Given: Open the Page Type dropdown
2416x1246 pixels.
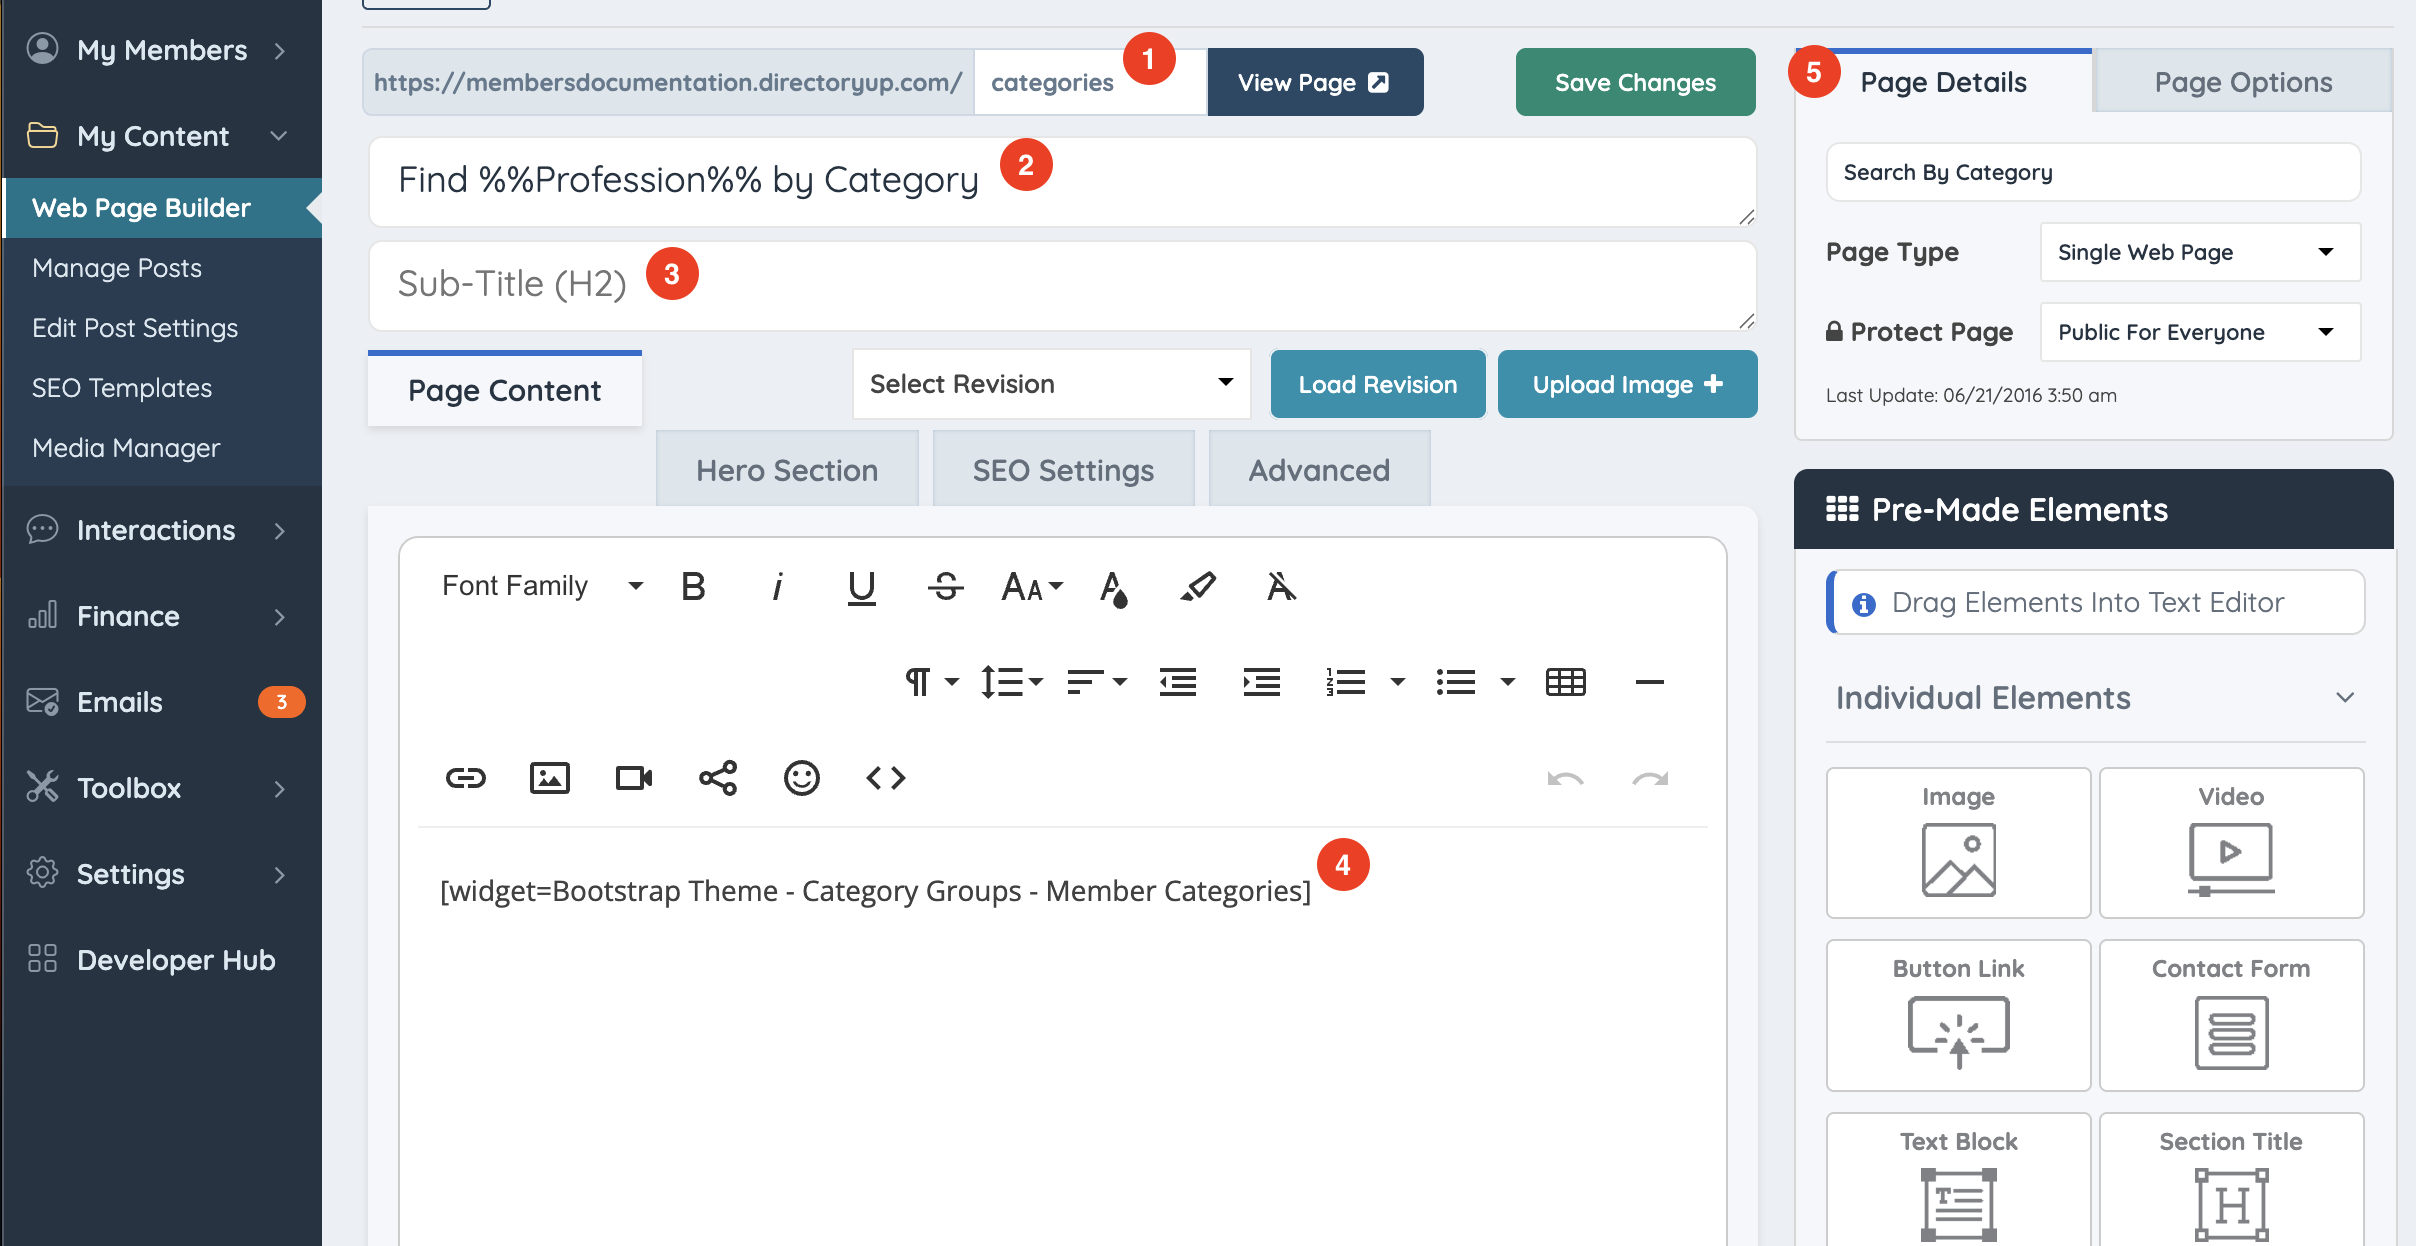Looking at the screenshot, I should point(2199,252).
